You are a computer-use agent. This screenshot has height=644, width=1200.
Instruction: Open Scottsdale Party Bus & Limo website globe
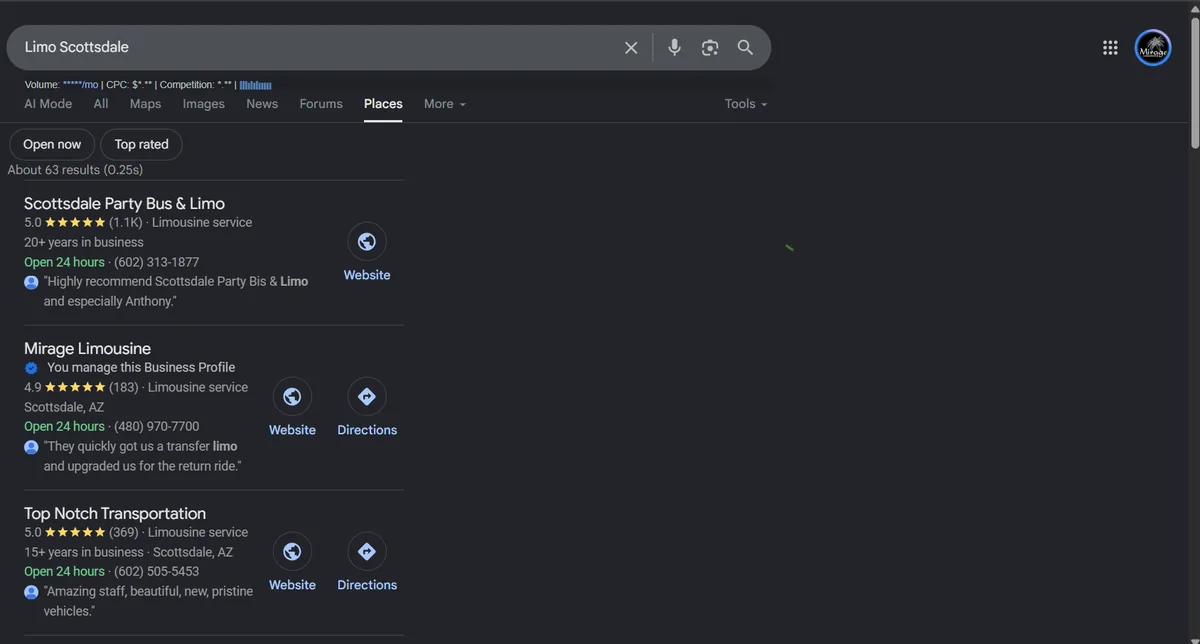coord(367,241)
